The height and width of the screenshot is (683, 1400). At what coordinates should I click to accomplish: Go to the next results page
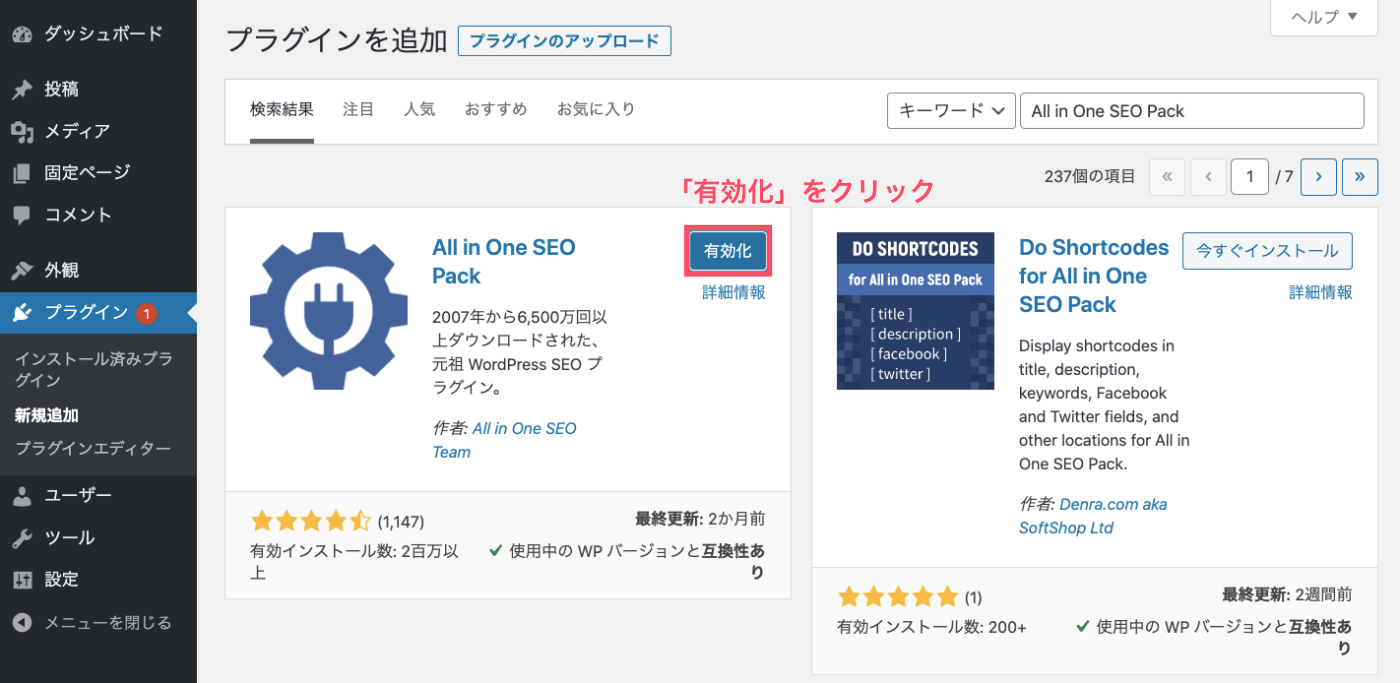click(1319, 177)
